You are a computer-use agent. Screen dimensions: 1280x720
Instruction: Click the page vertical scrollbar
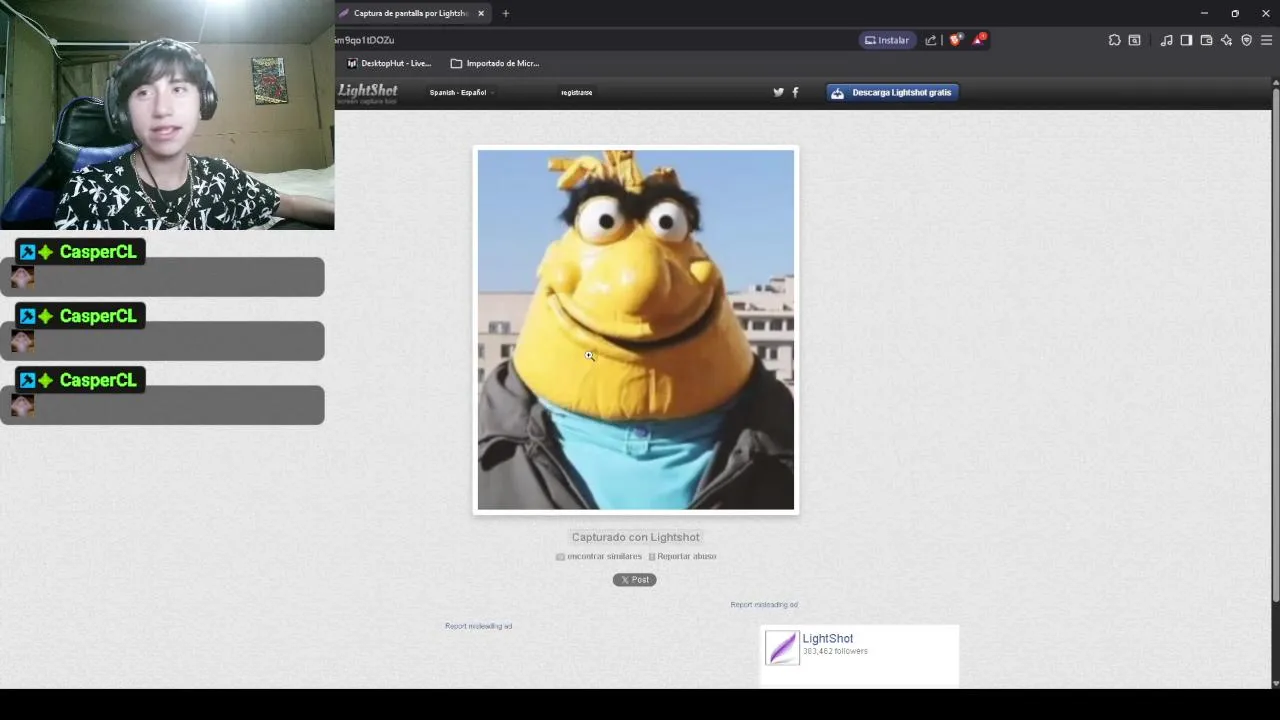pyautogui.click(x=1275, y=345)
